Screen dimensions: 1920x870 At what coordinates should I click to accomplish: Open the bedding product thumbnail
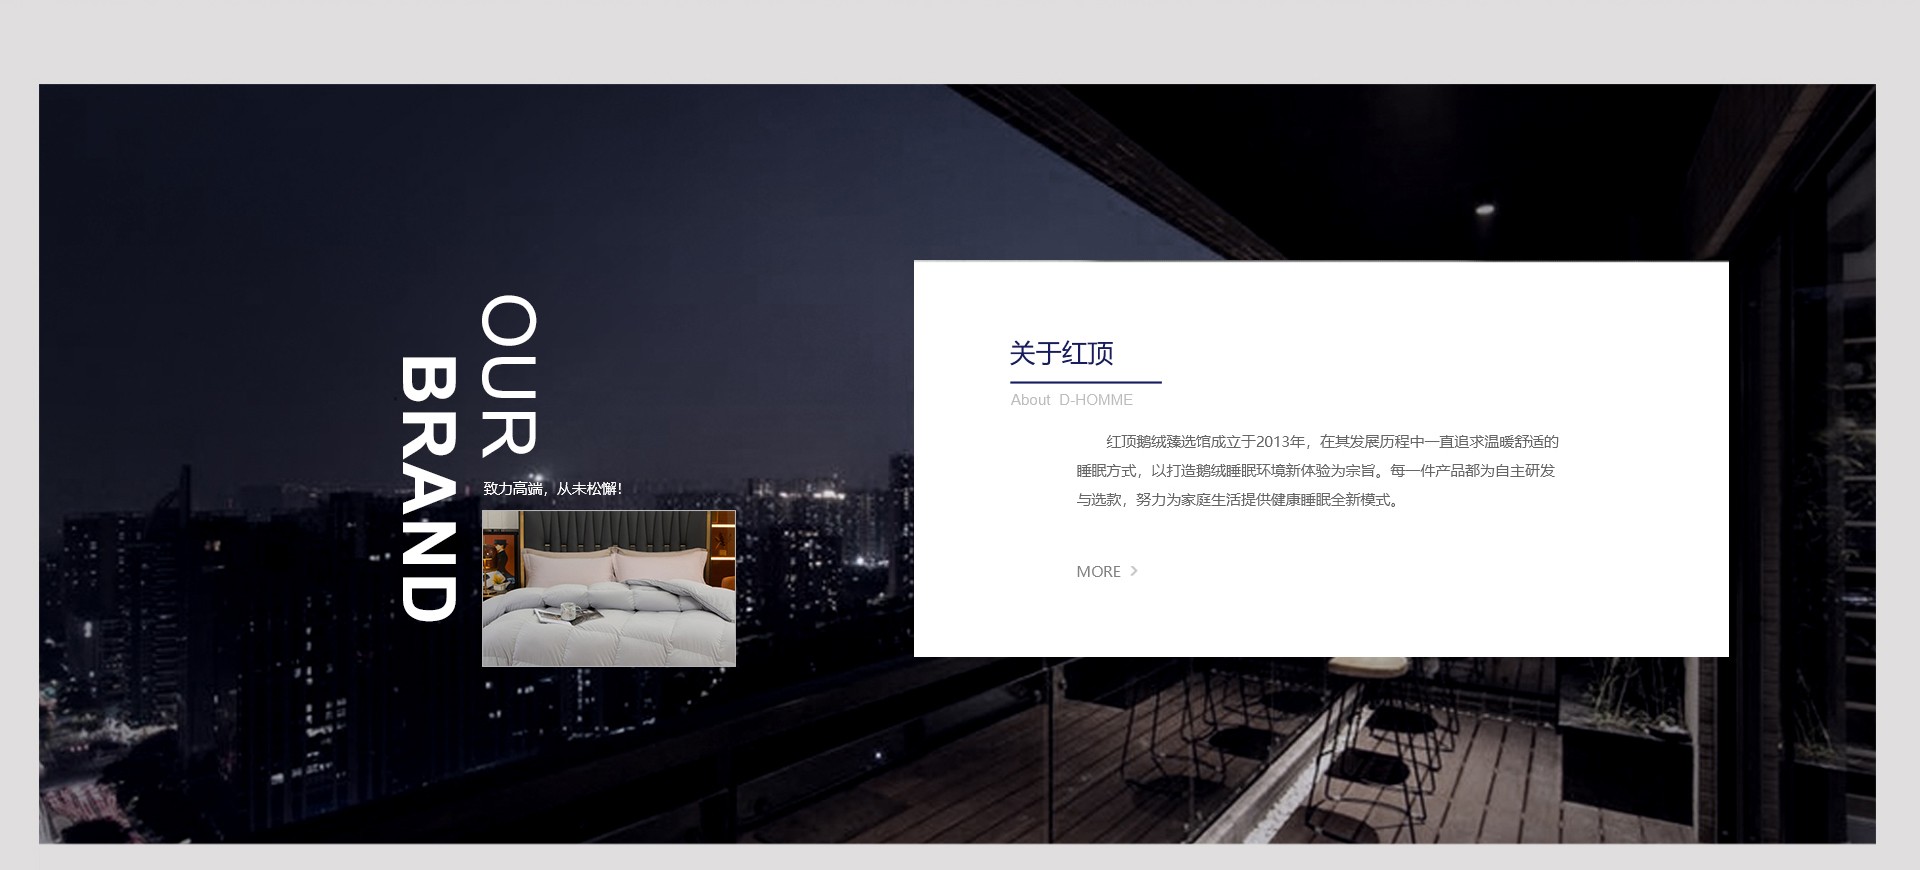tap(608, 588)
